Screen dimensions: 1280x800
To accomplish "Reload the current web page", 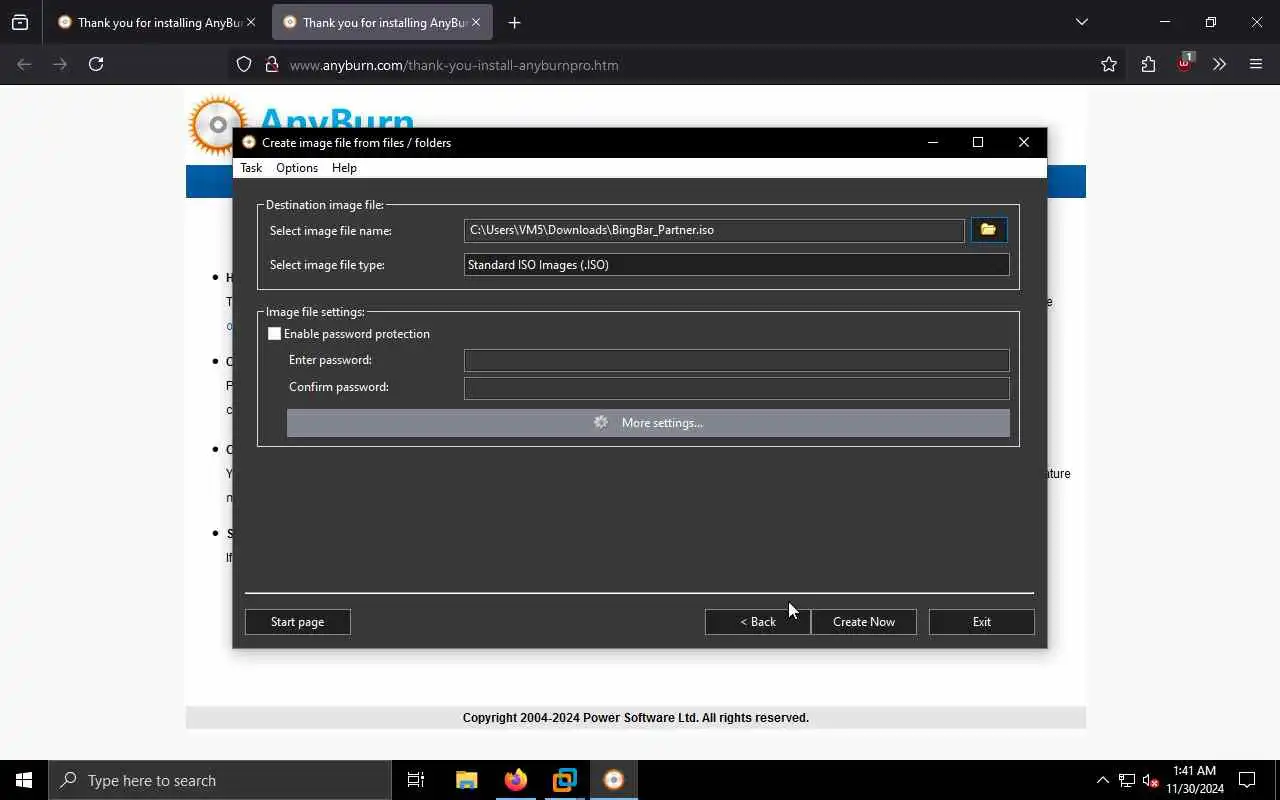I will [96, 64].
